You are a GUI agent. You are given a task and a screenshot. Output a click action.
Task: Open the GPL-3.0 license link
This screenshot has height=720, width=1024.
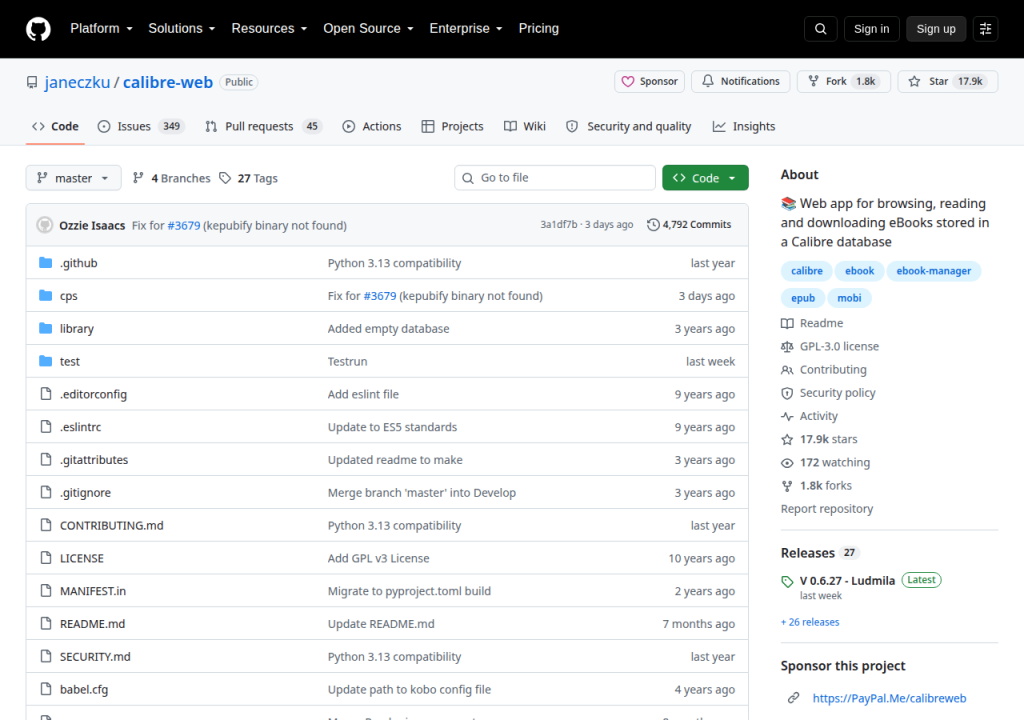830,347
